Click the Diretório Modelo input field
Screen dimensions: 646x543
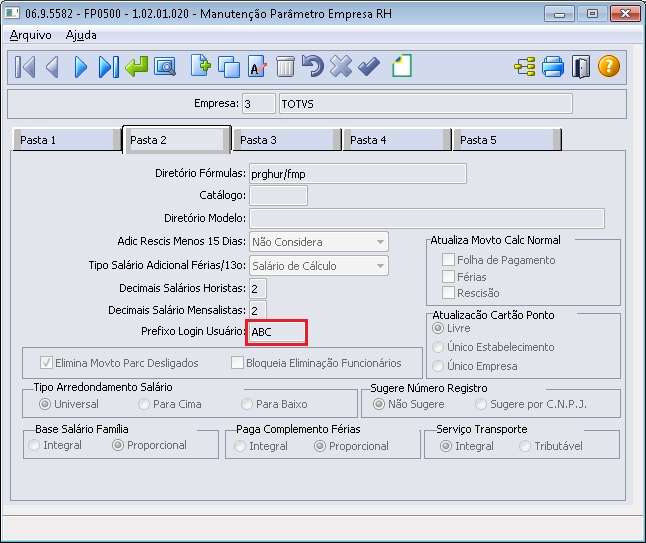427,218
